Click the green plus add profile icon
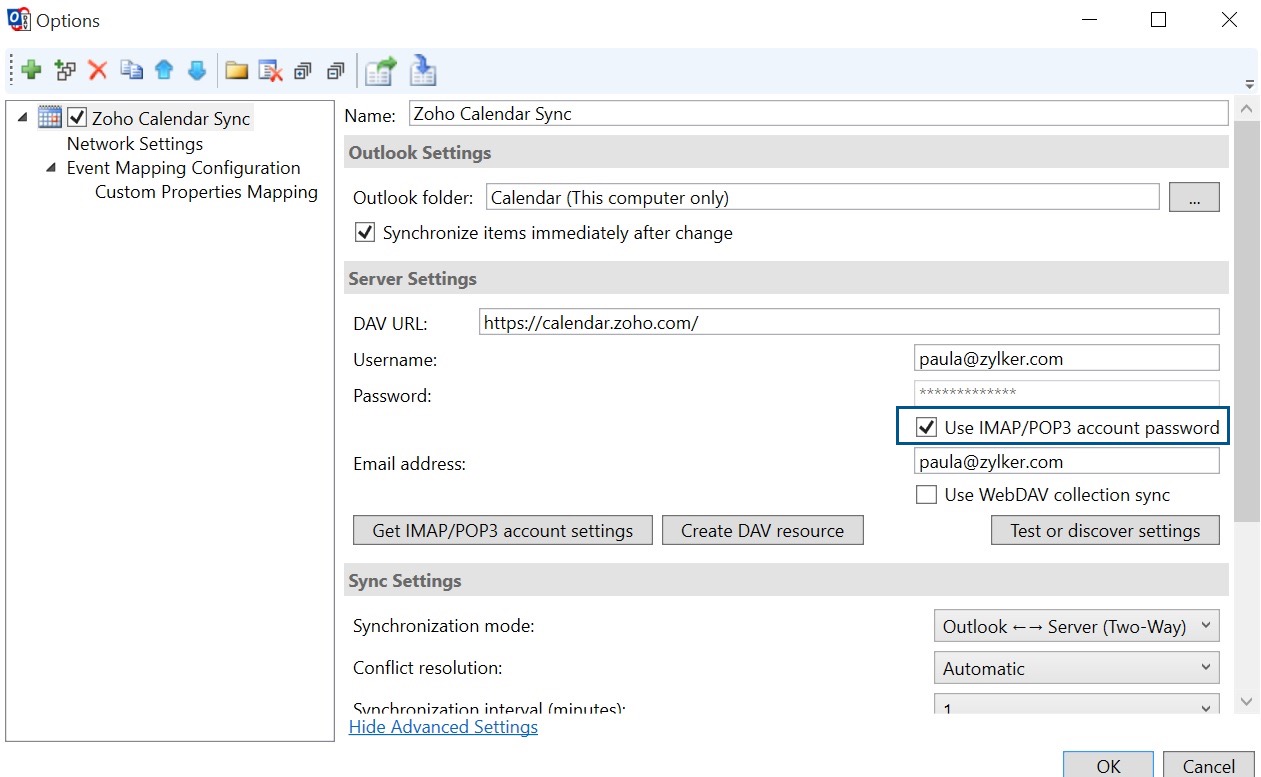 click(31, 70)
